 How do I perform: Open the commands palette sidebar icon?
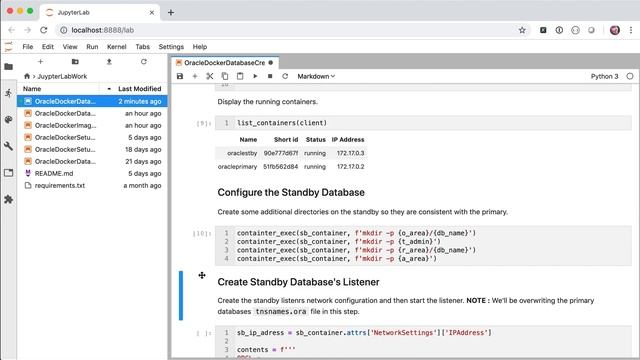[9, 120]
